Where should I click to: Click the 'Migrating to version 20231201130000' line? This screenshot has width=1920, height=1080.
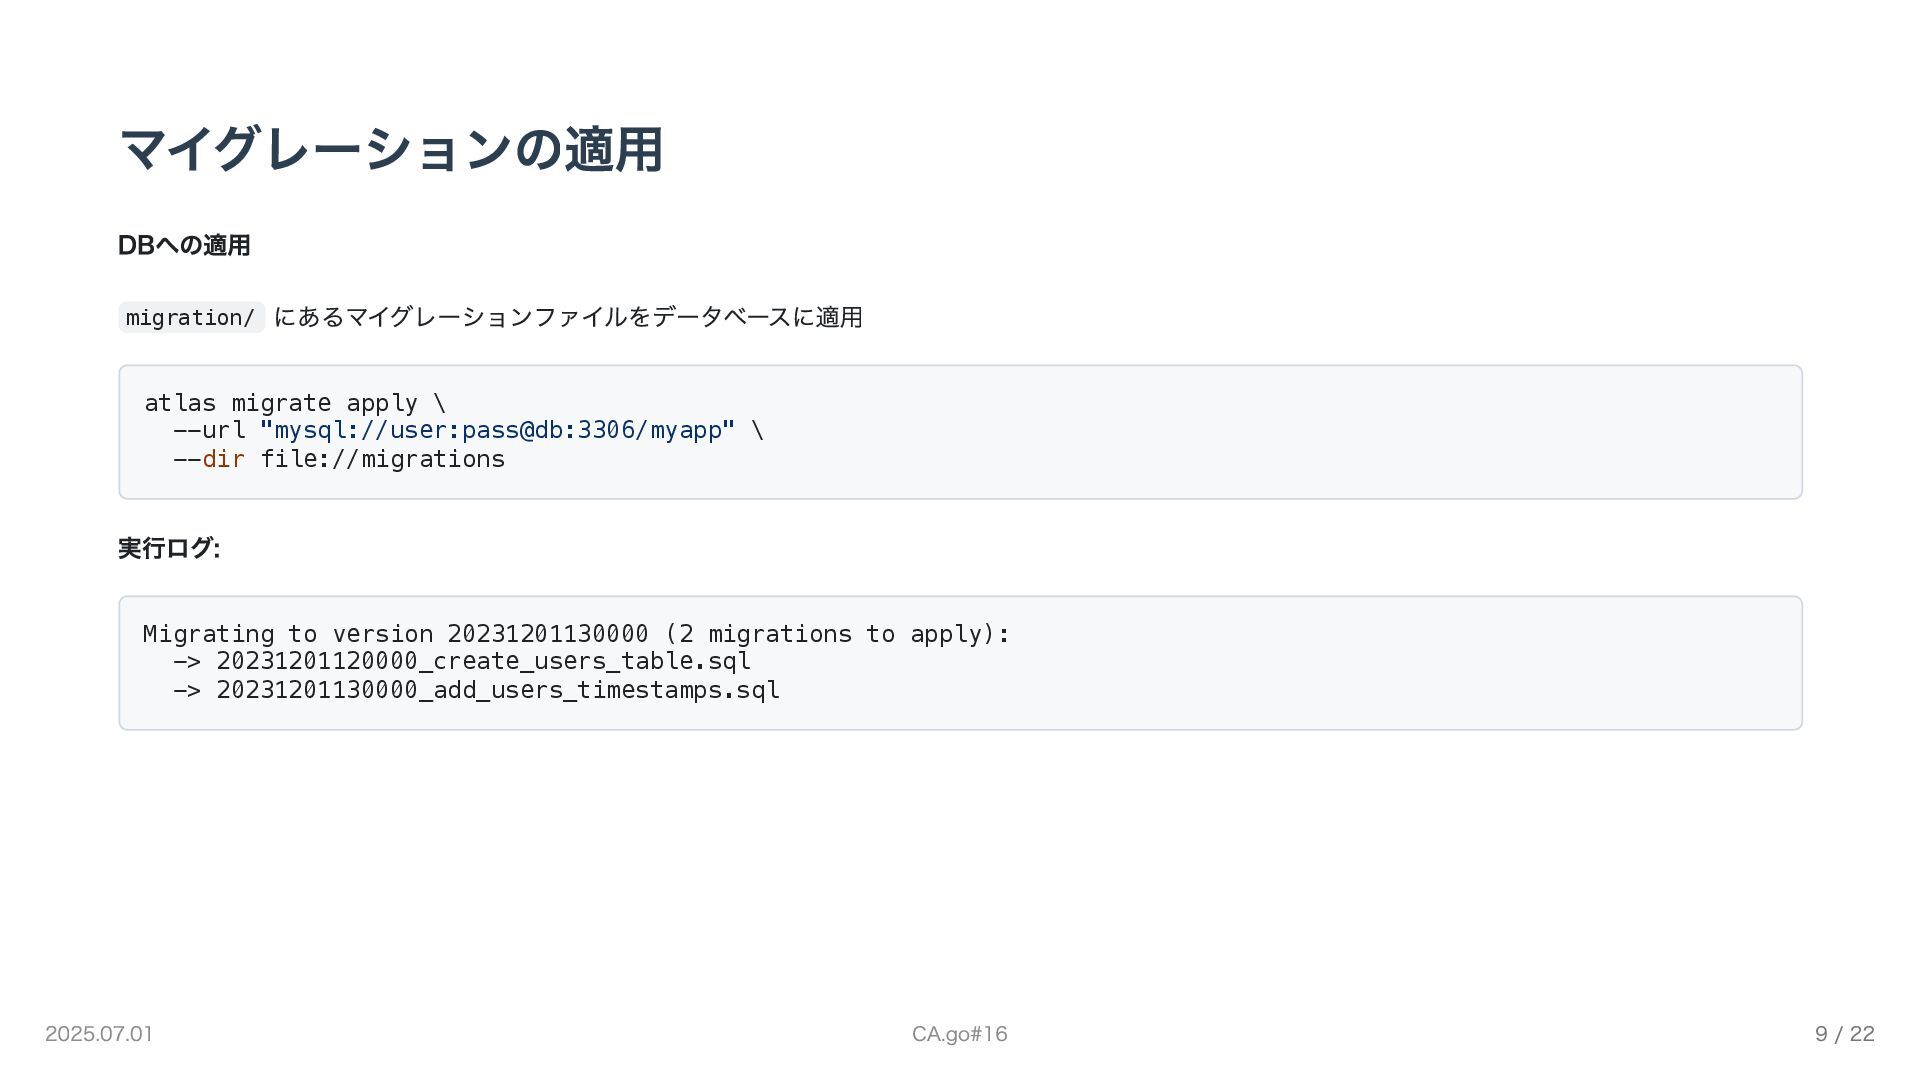pyautogui.click(x=395, y=634)
